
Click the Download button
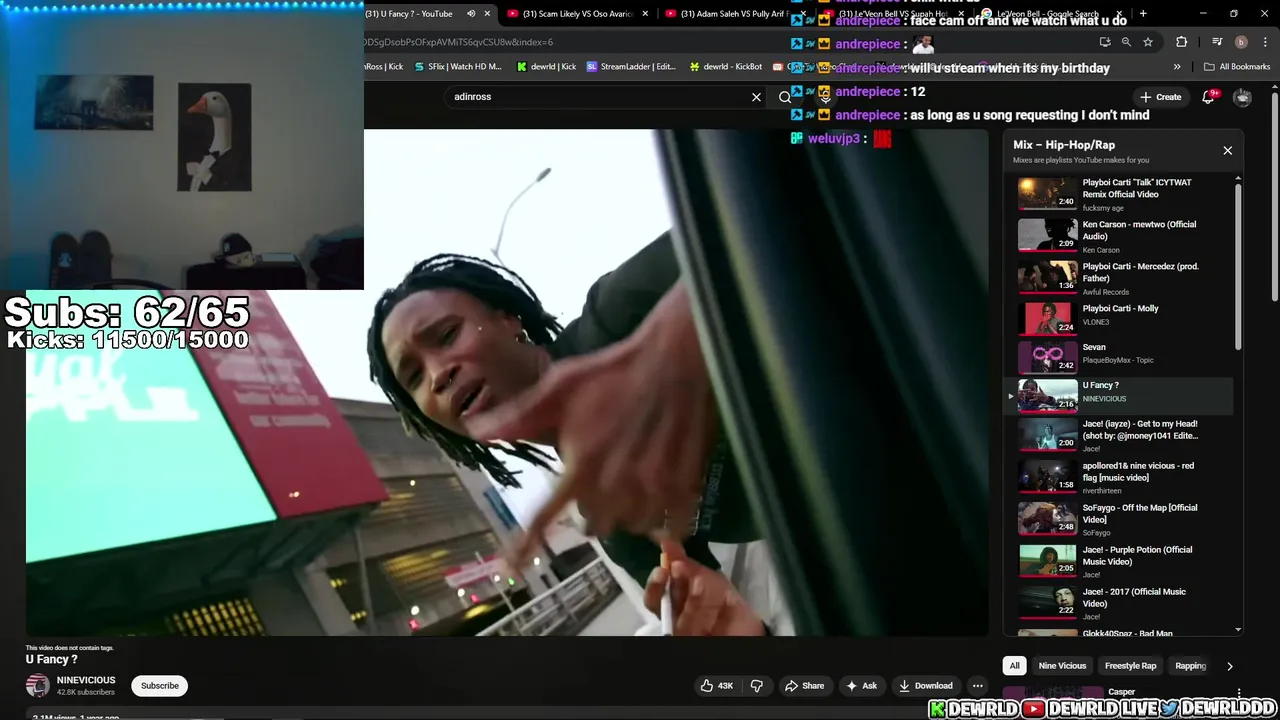pyautogui.click(x=925, y=685)
